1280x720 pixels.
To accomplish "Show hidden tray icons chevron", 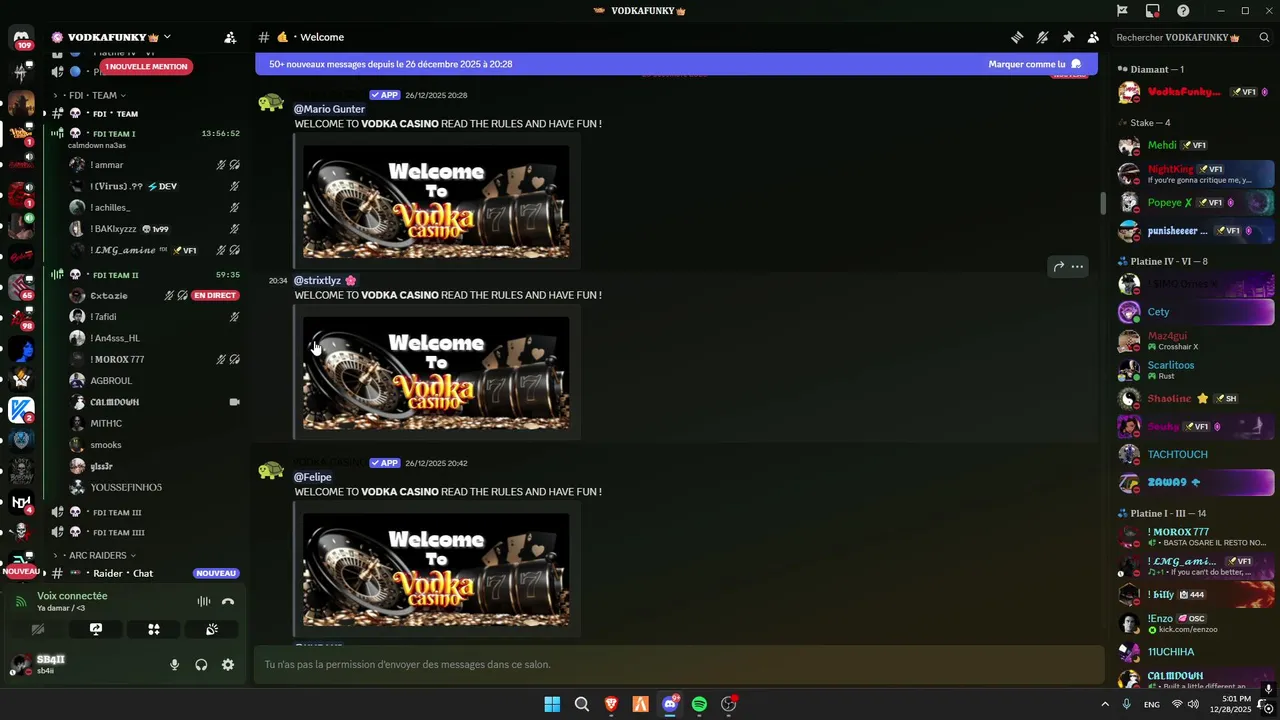I will tap(1105, 704).
